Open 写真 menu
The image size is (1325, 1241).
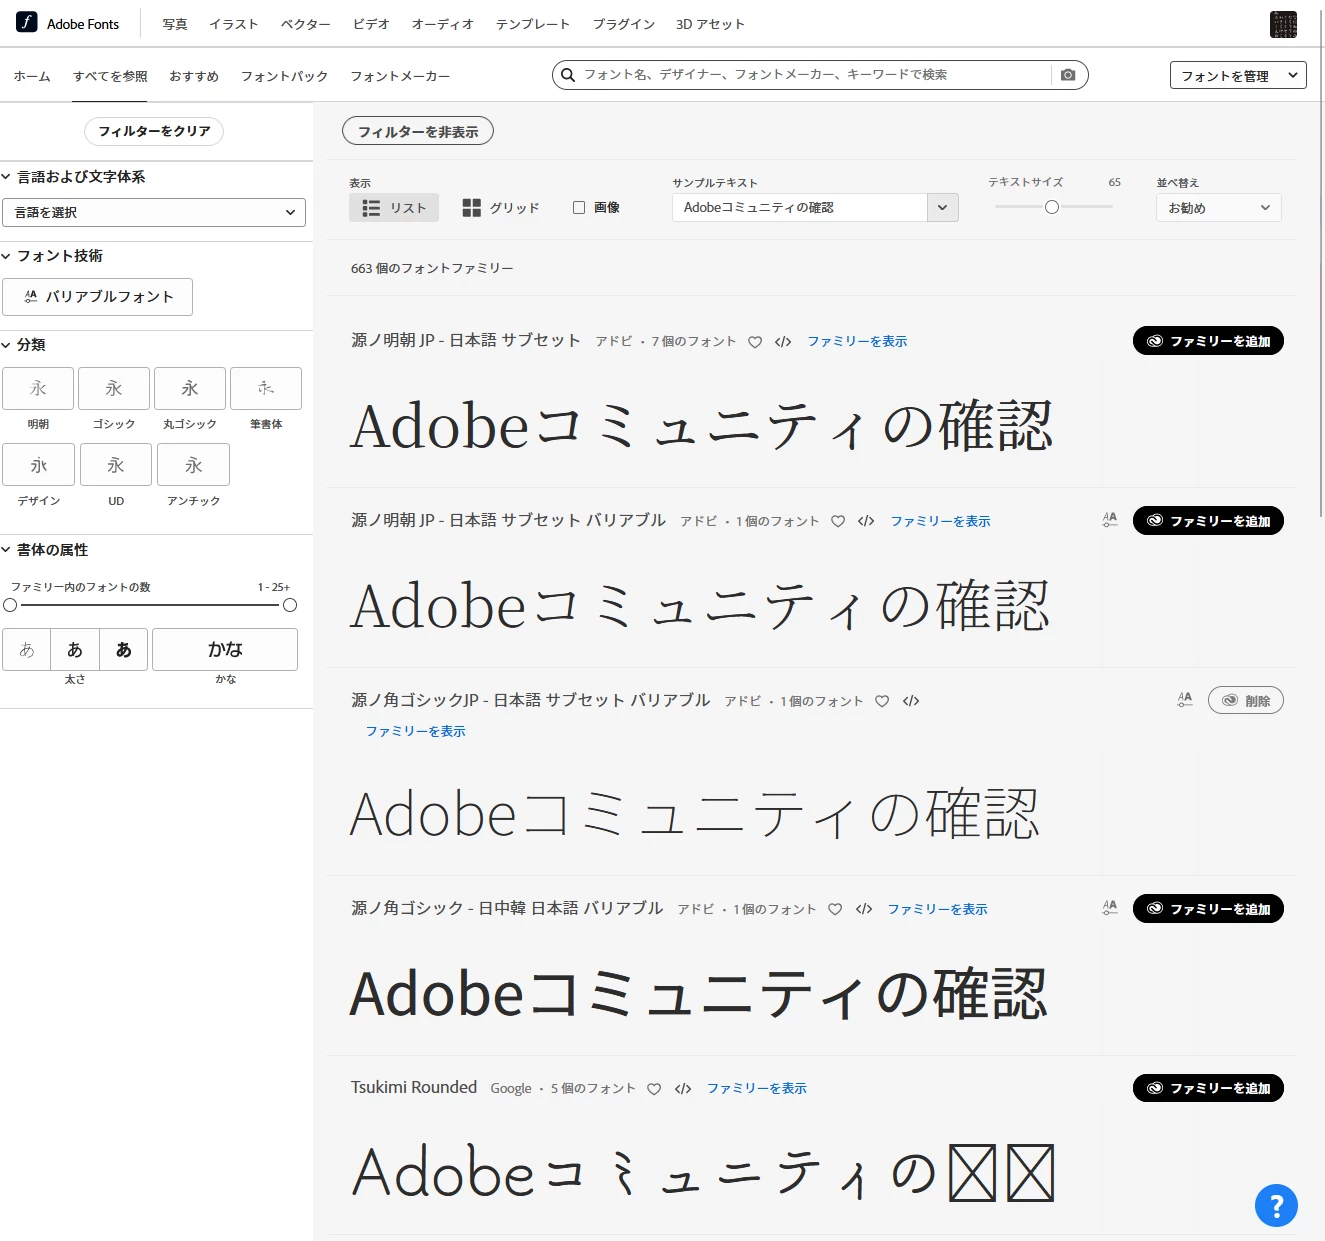pyautogui.click(x=175, y=24)
